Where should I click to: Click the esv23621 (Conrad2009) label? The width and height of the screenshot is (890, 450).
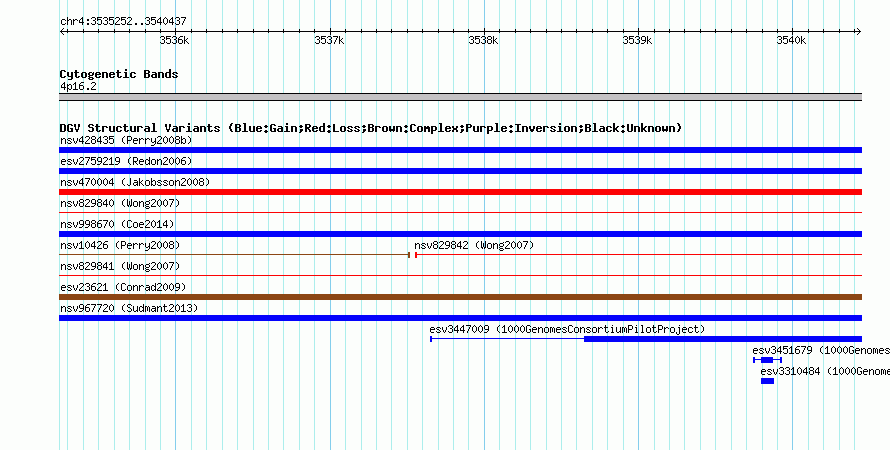pyautogui.click(x=123, y=287)
